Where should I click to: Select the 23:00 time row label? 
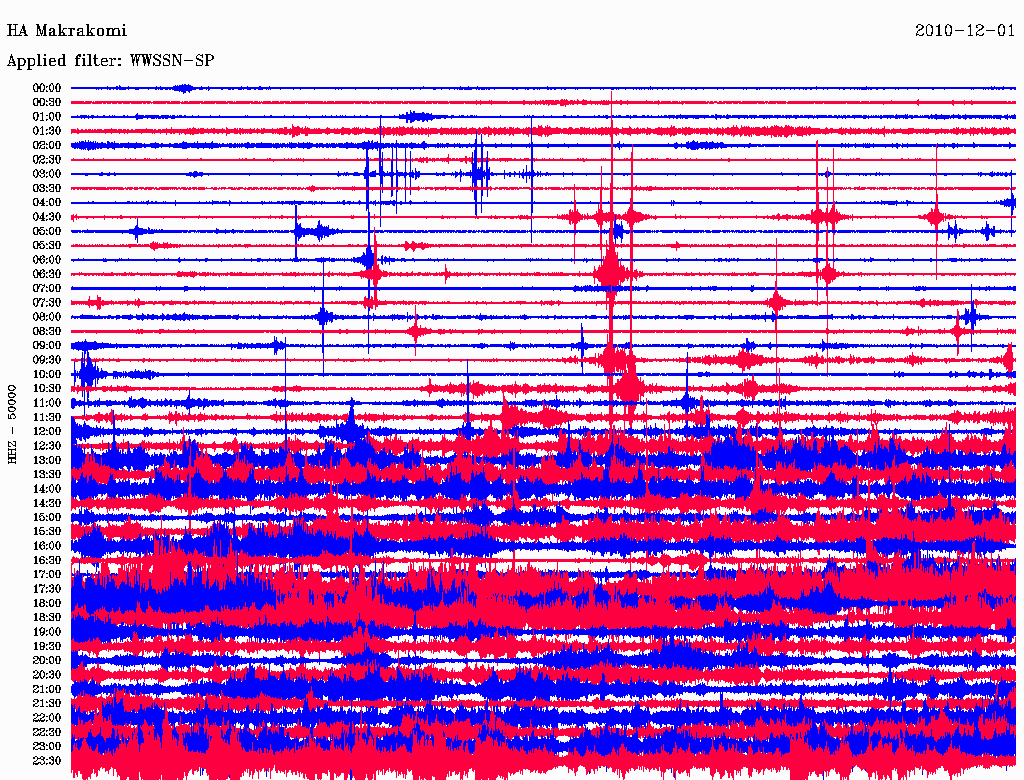(x=47, y=746)
